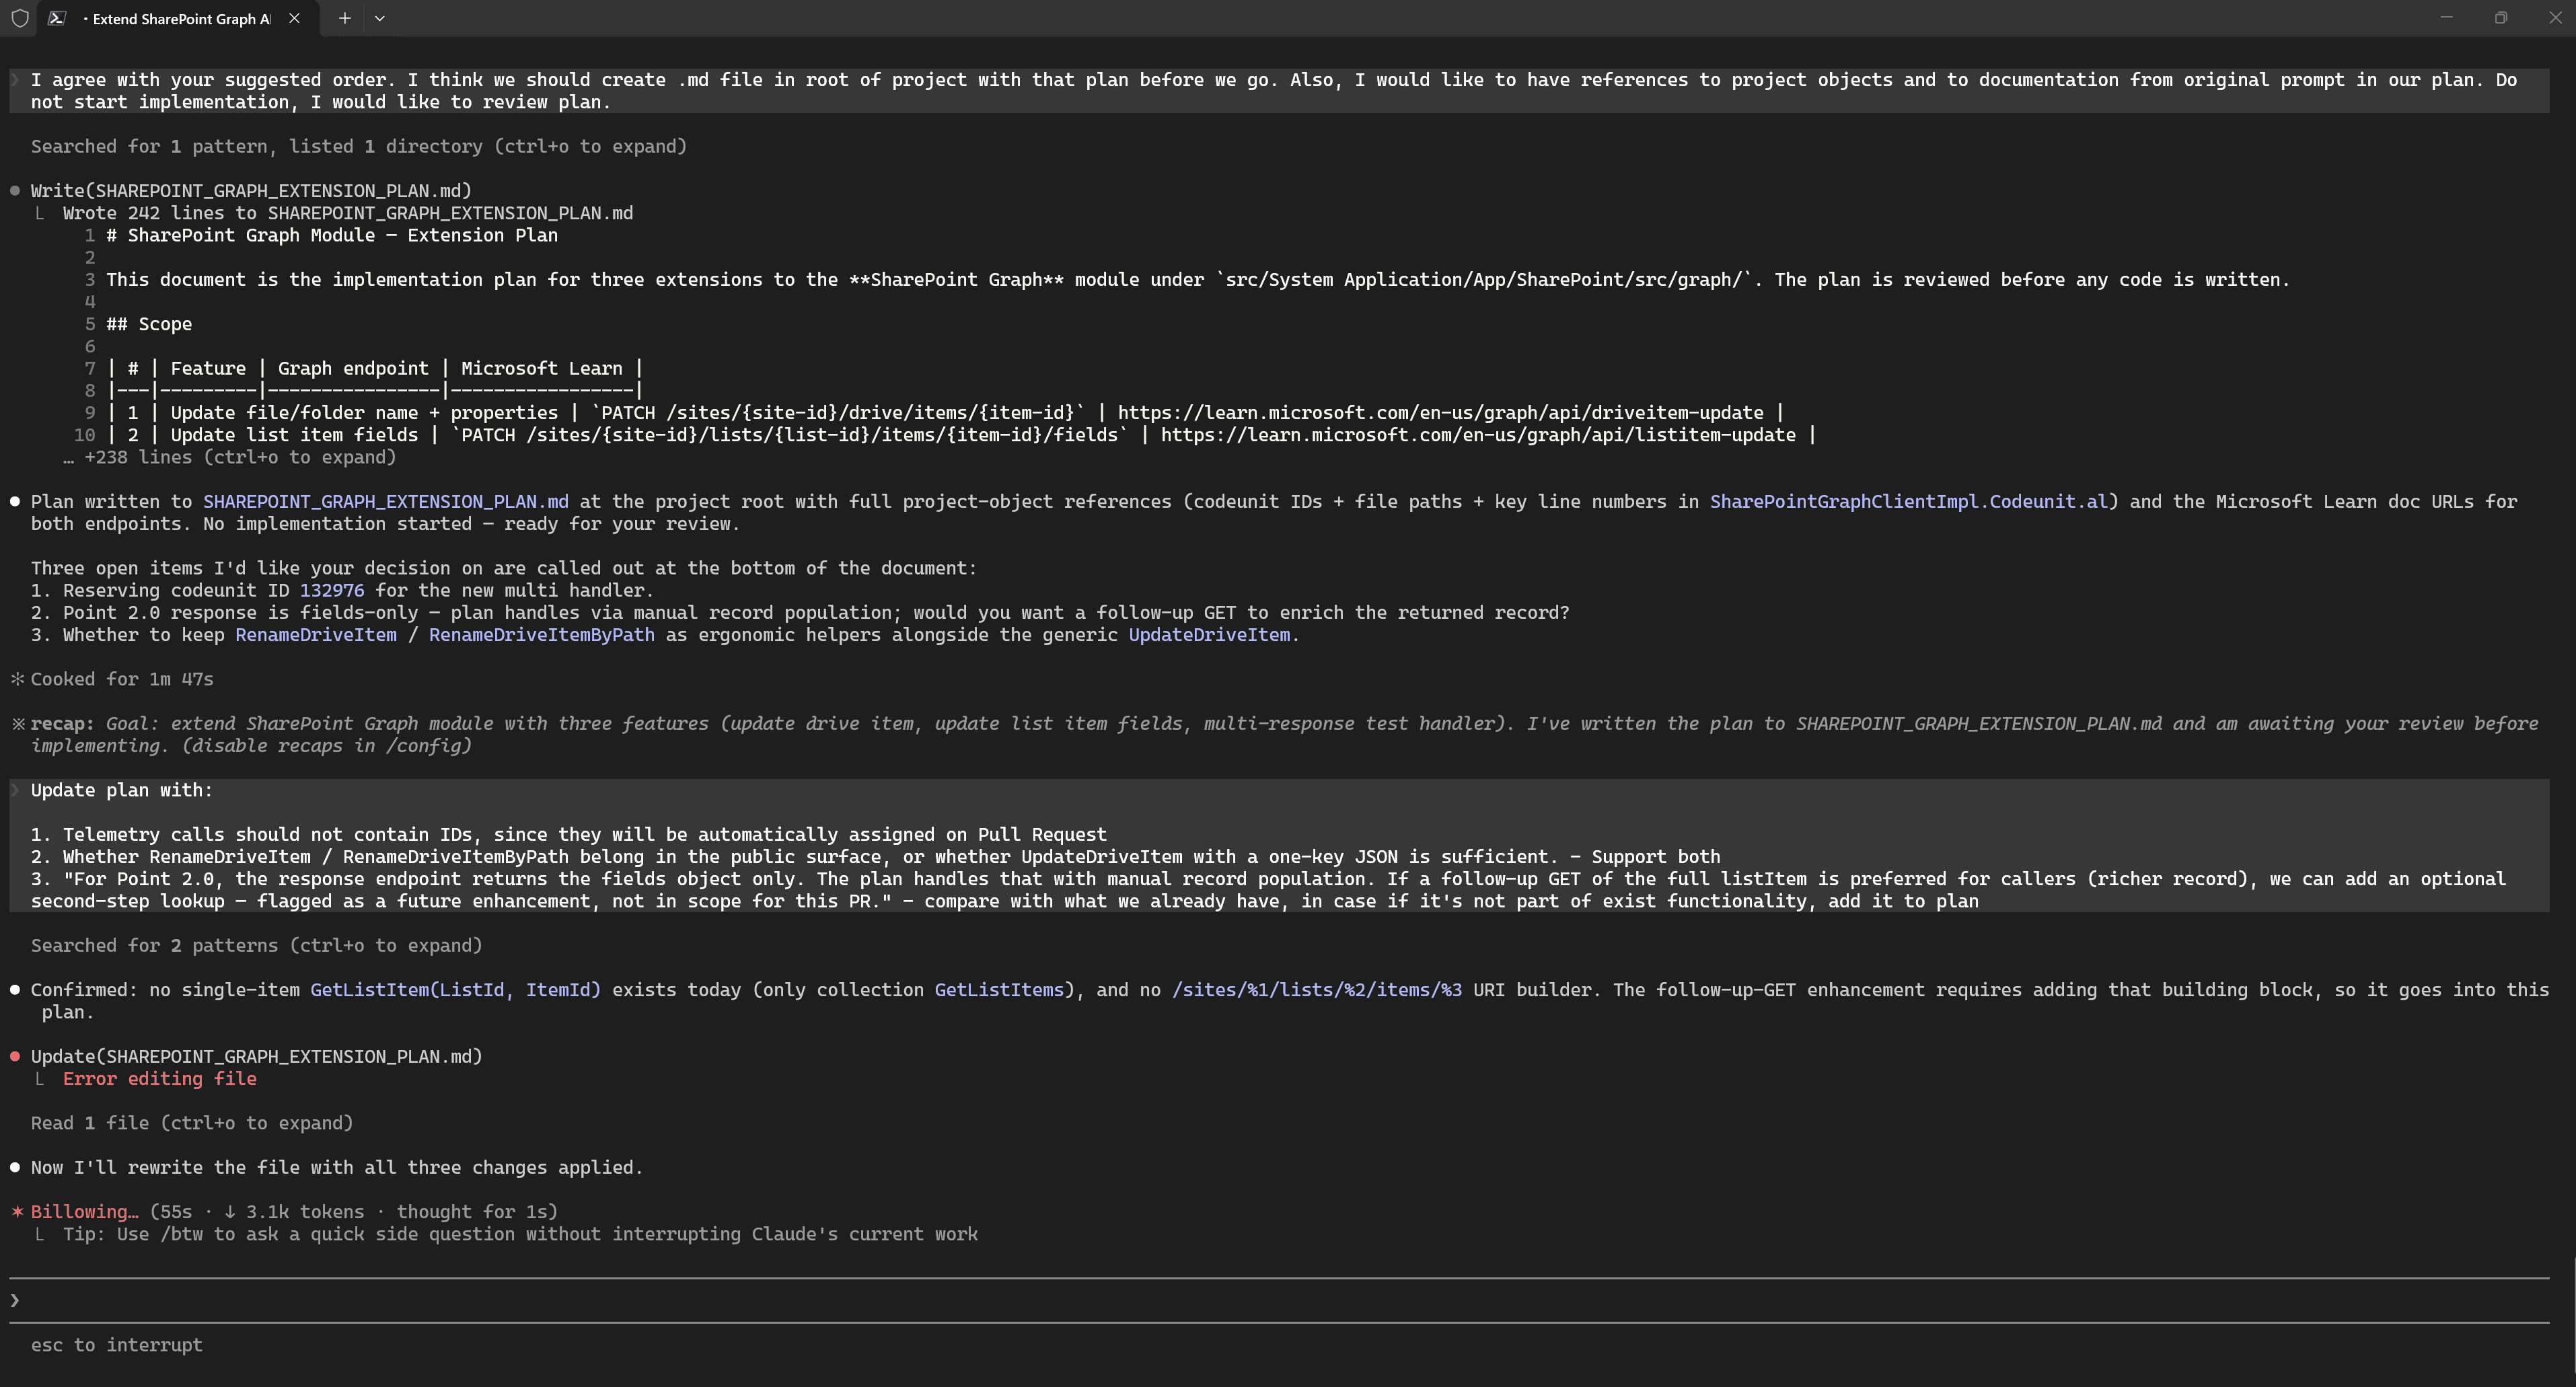
Task: Select the Extend SharePoint Graph tab
Action: click(178, 18)
